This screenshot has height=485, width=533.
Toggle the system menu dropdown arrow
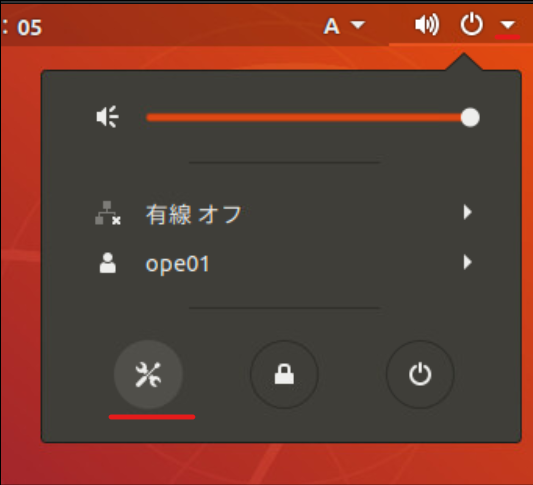[508, 25]
